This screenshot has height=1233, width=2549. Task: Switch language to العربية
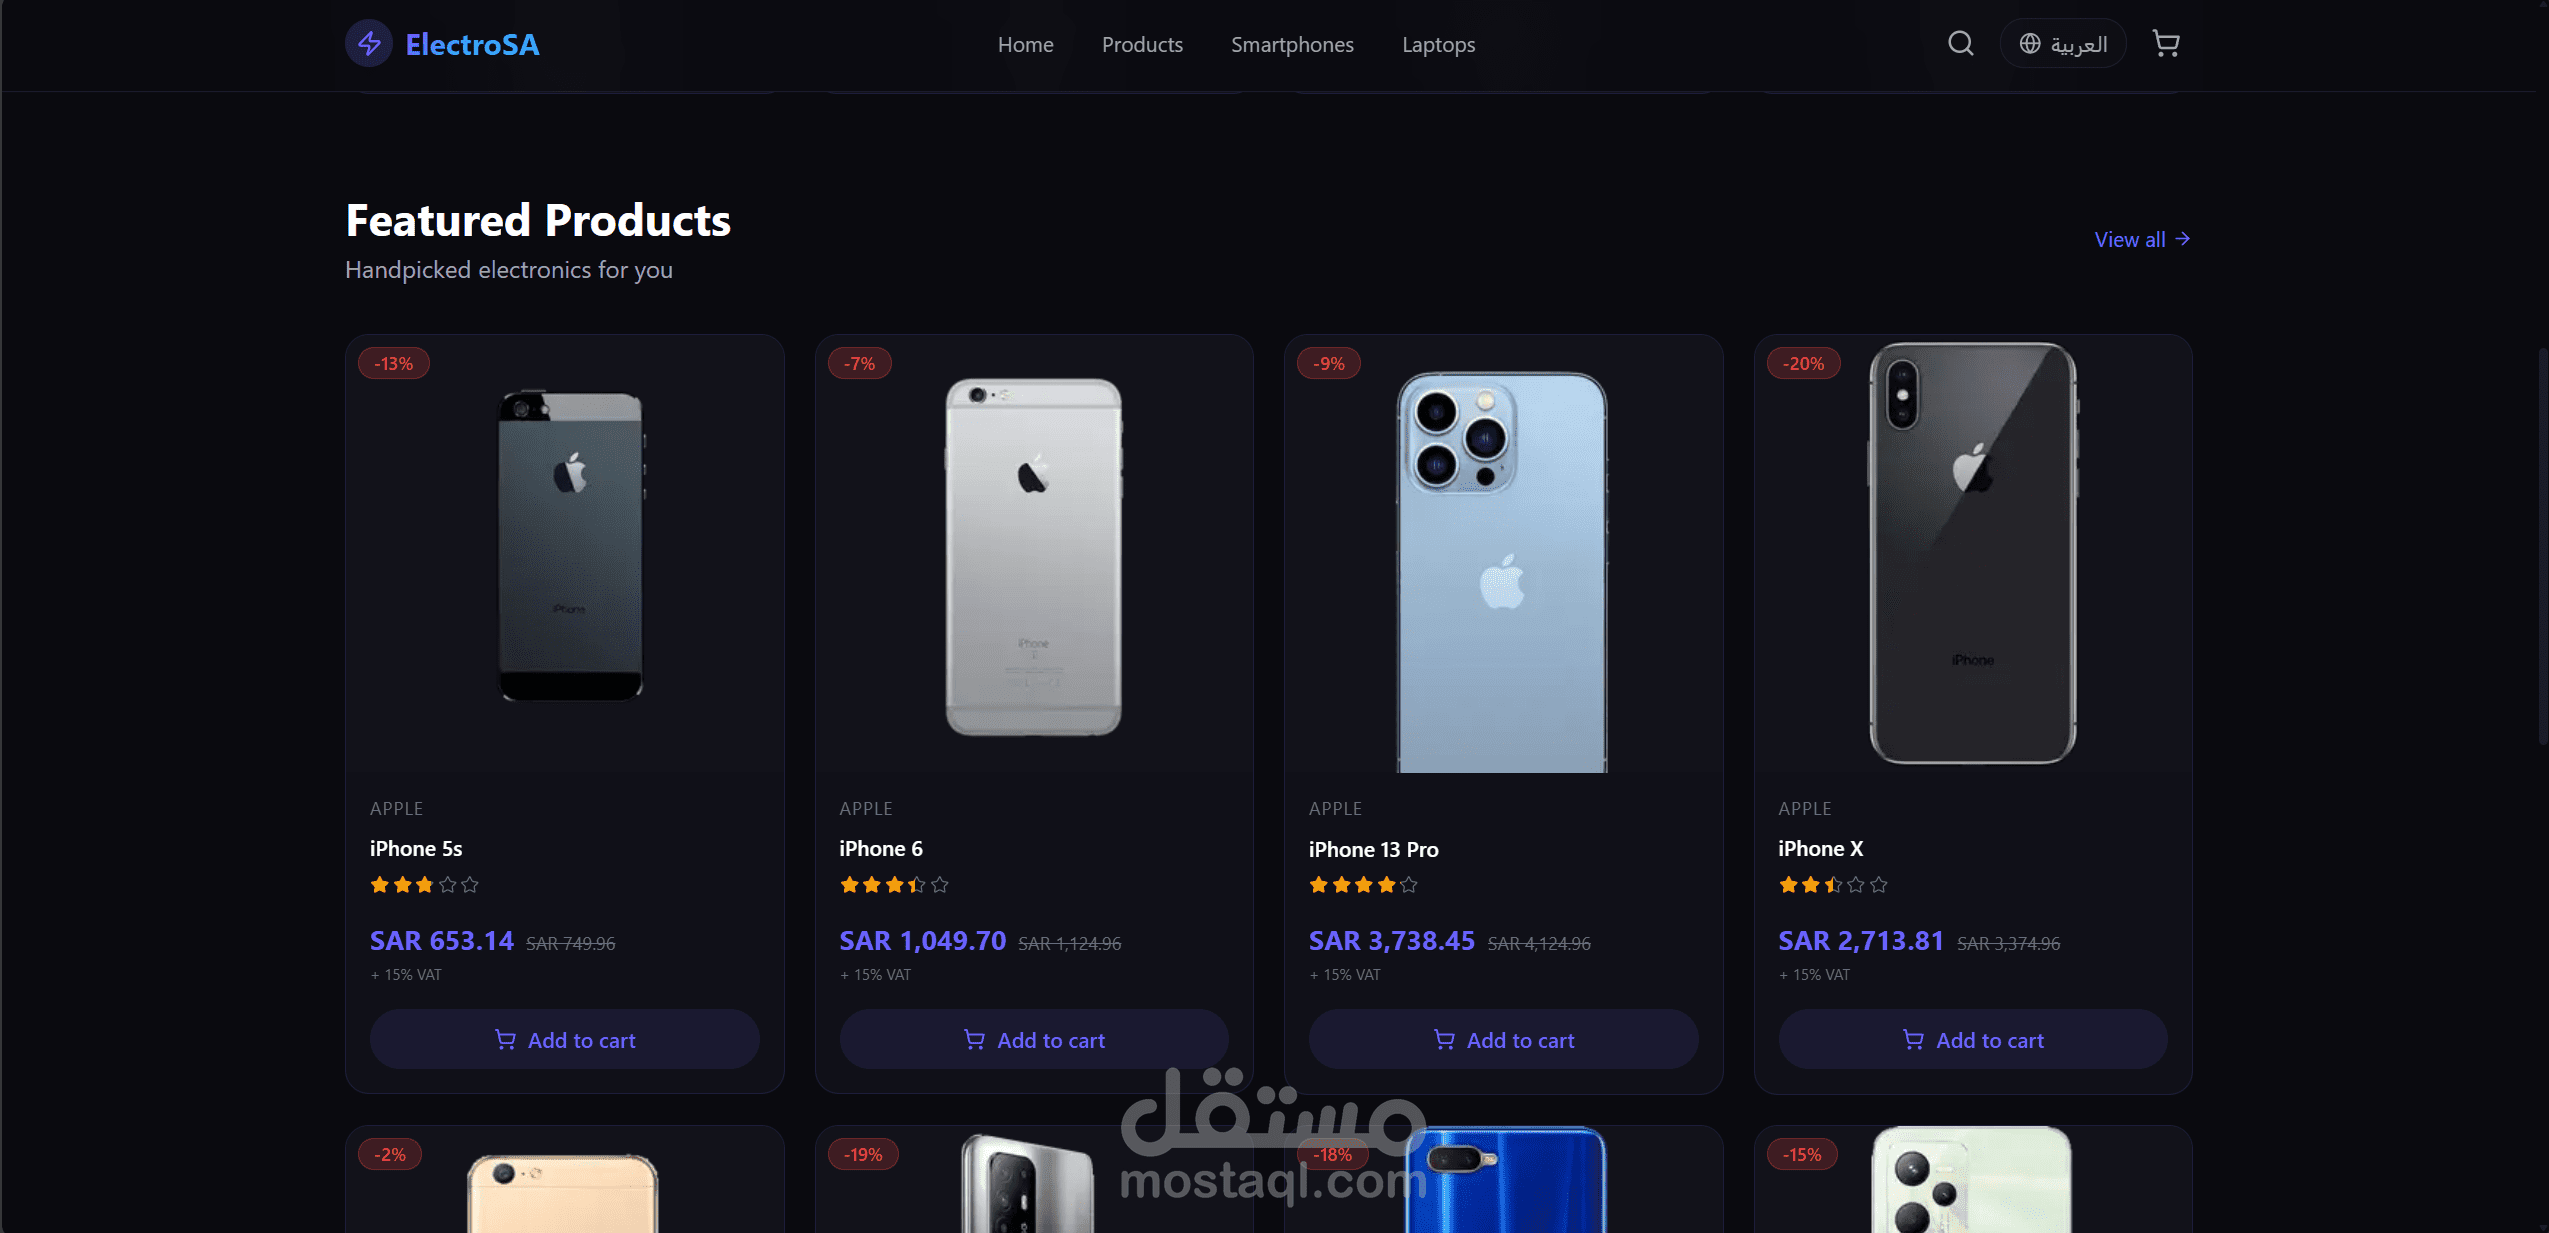[2063, 44]
